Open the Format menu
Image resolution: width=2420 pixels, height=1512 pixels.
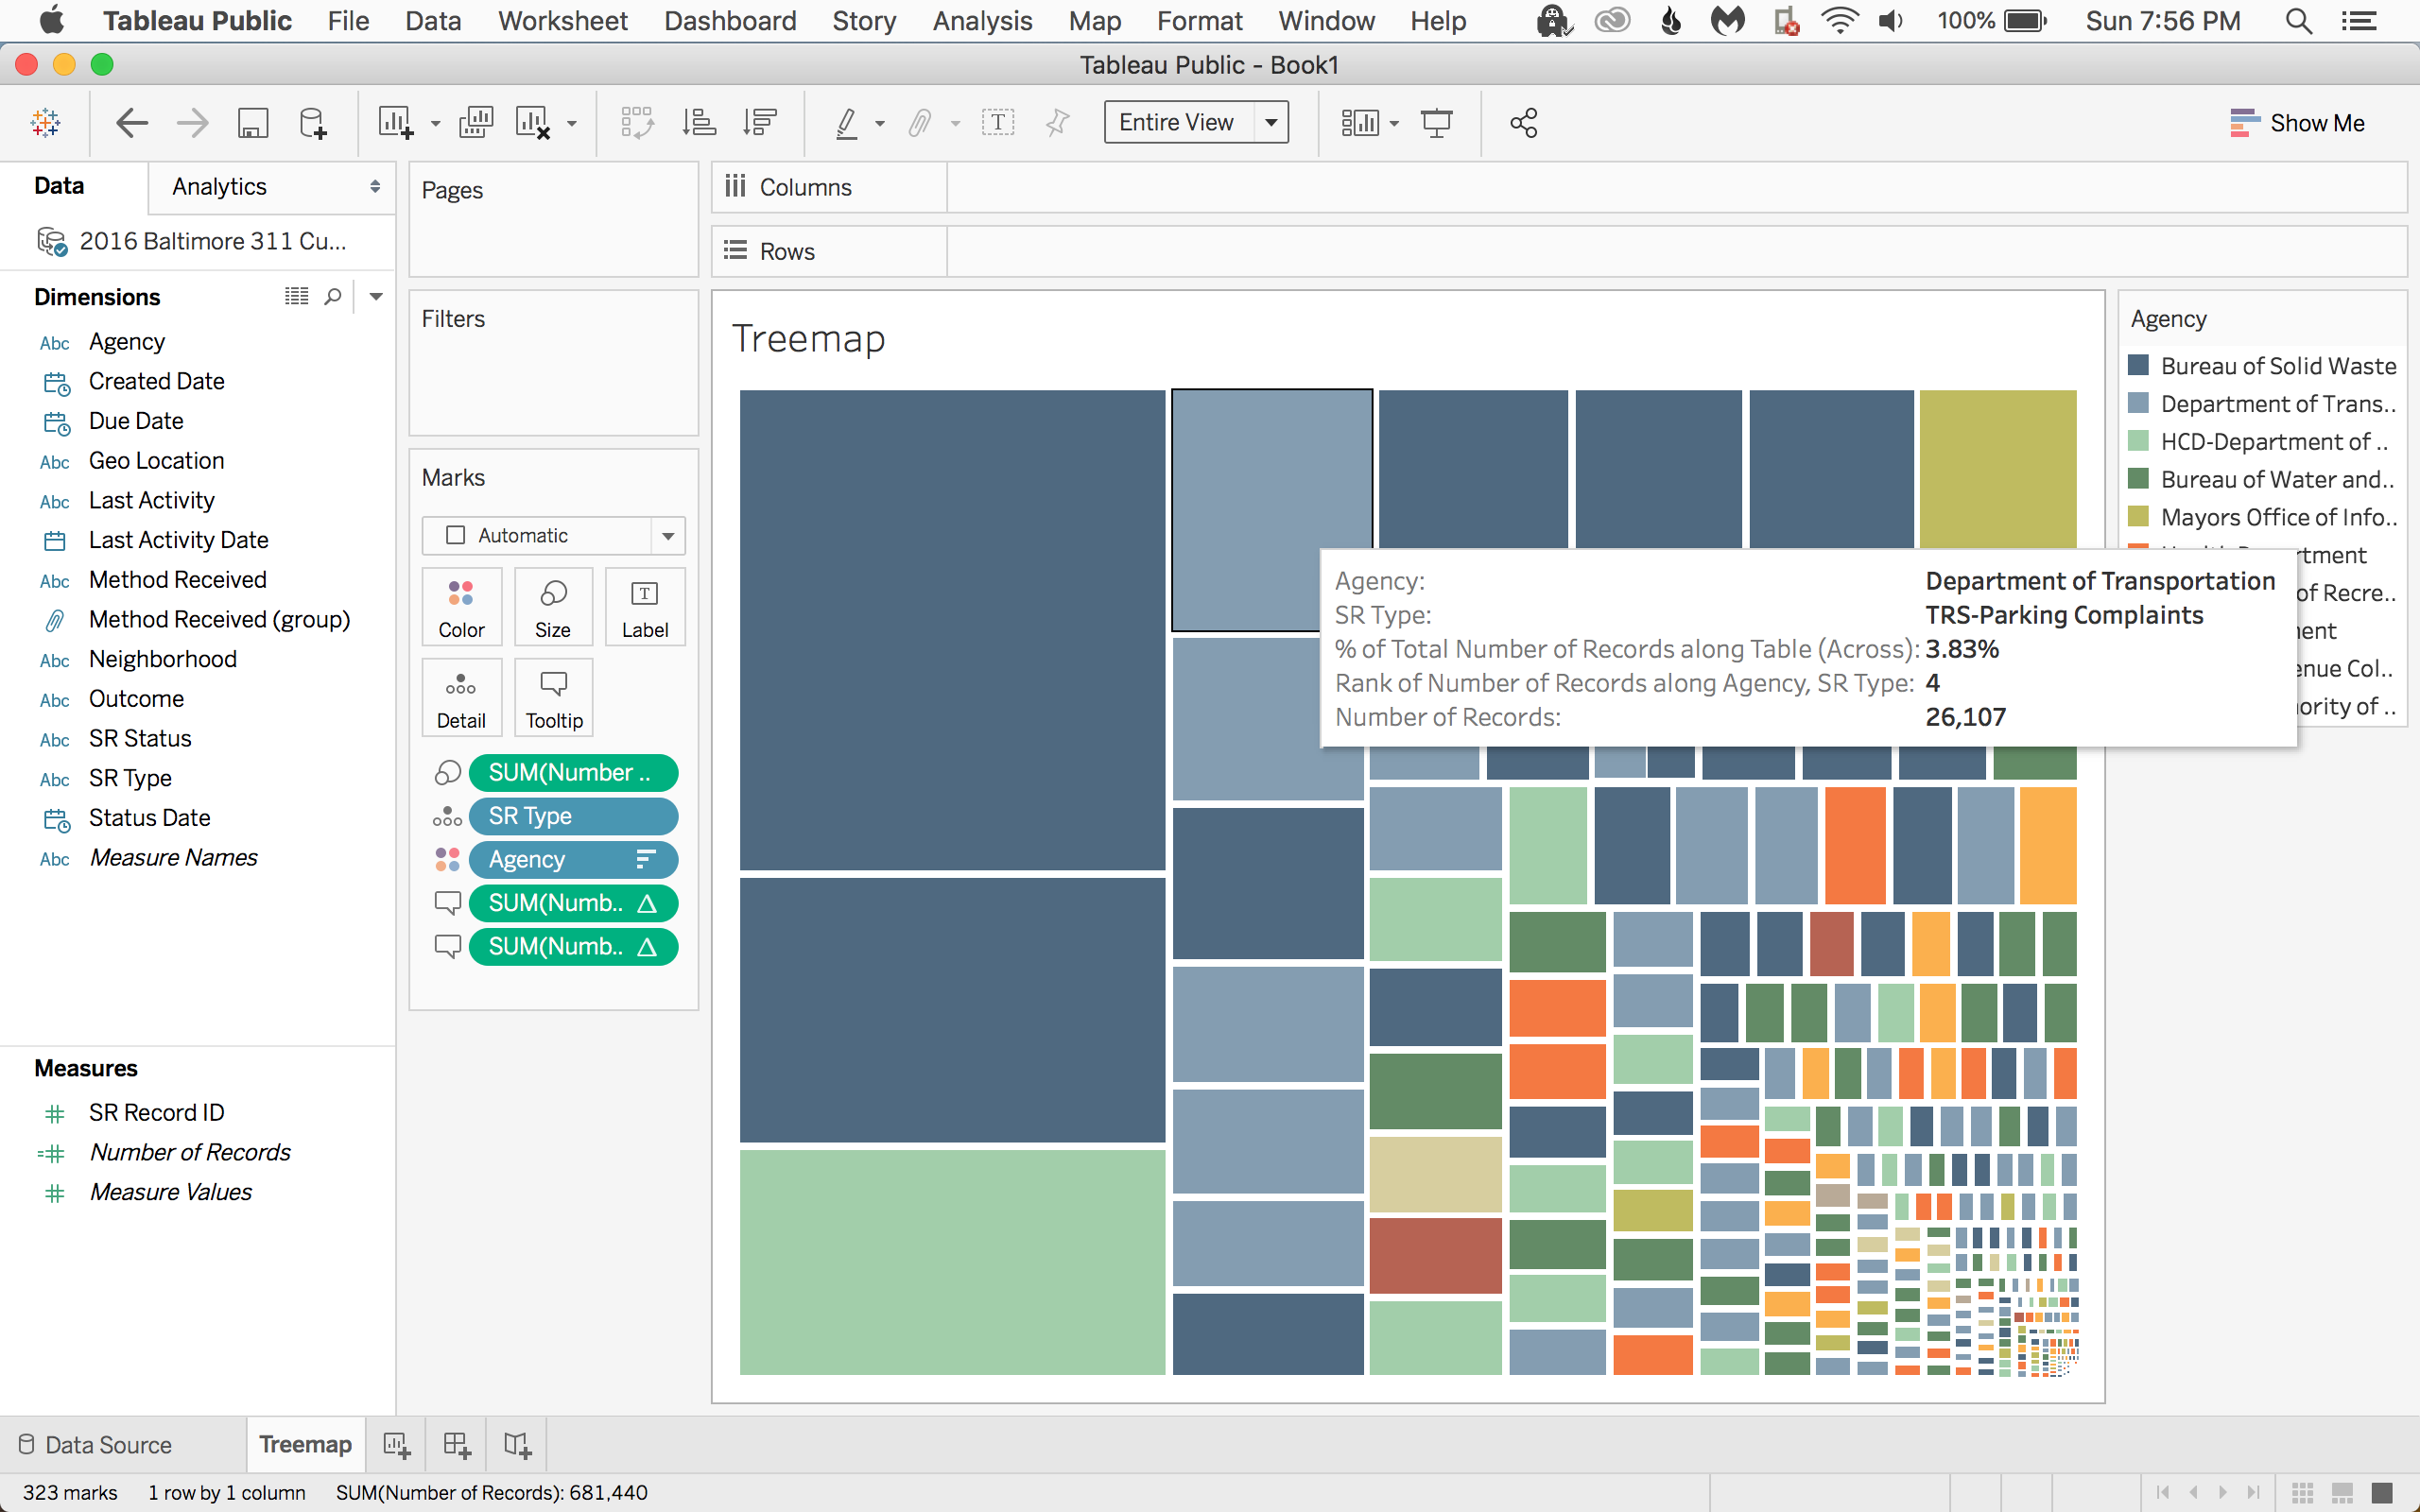1199,21
